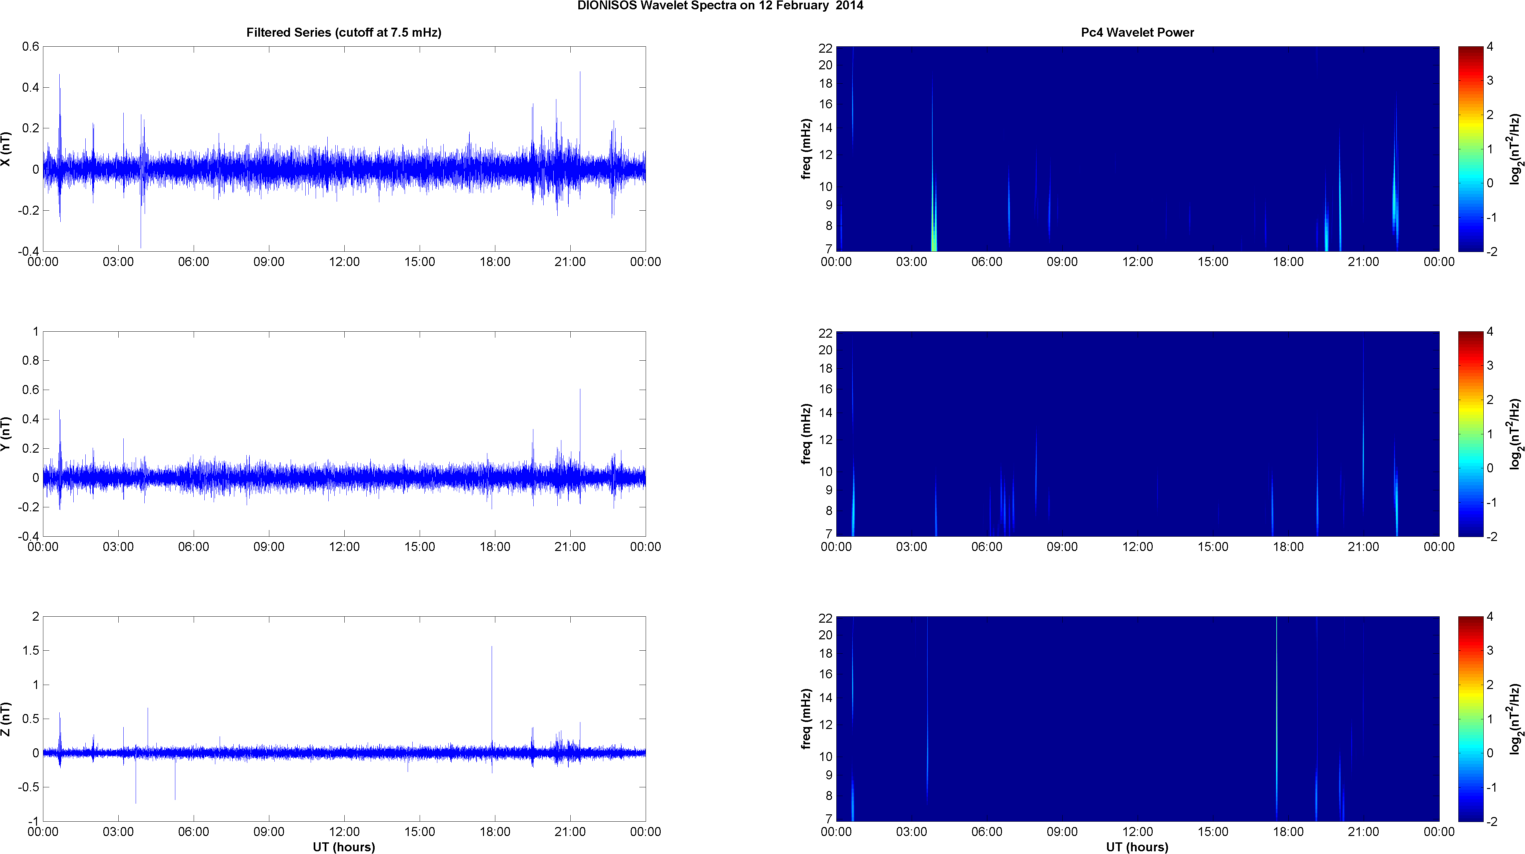The image size is (1525, 854).
Task: Click 'freq (mHz)' label of top spectrogram
Action: pos(806,149)
